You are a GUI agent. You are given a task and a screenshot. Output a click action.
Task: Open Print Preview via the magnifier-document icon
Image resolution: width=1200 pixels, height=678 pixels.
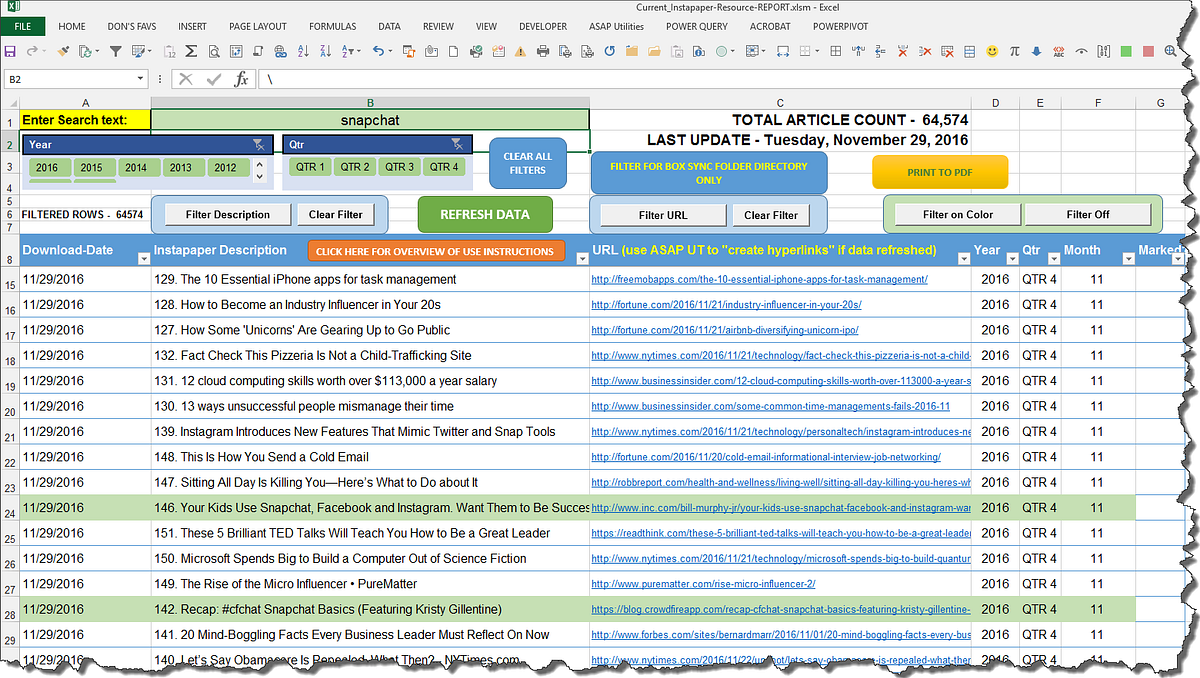click(x=214, y=51)
